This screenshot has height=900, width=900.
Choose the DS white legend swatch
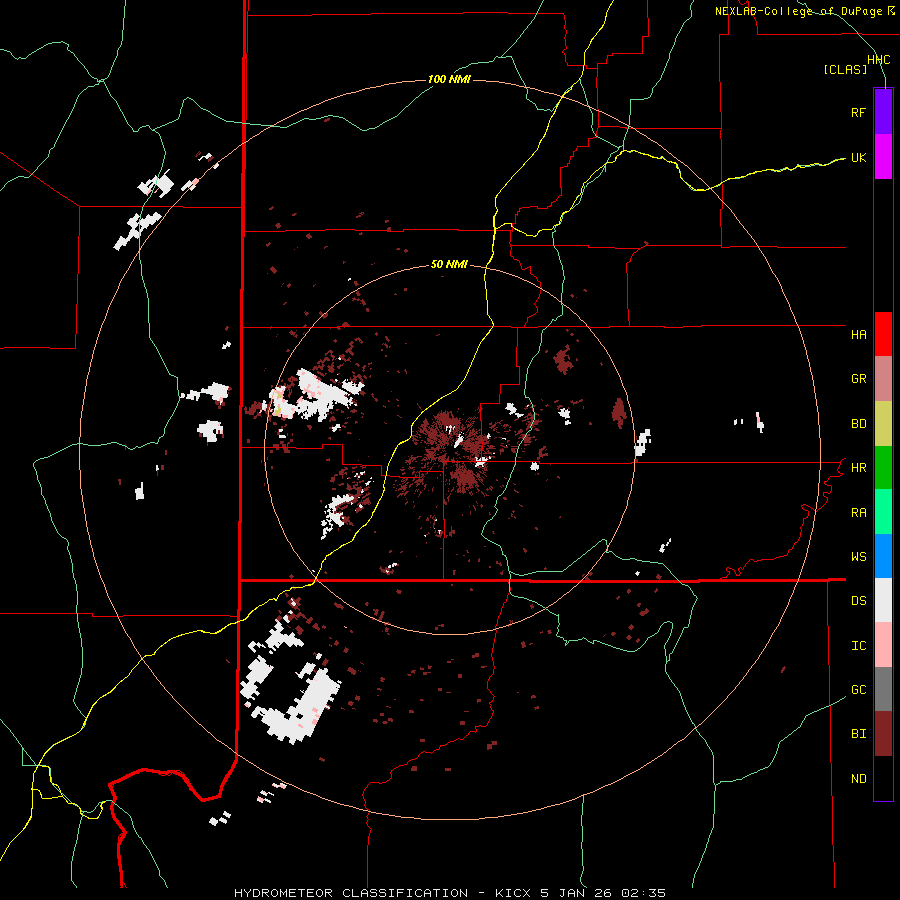click(x=883, y=600)
